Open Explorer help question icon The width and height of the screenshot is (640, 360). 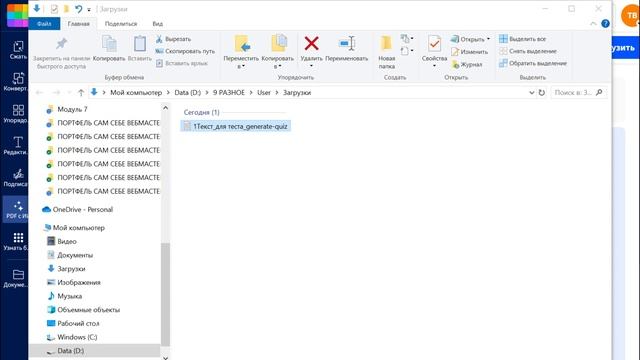pos(605,24)
